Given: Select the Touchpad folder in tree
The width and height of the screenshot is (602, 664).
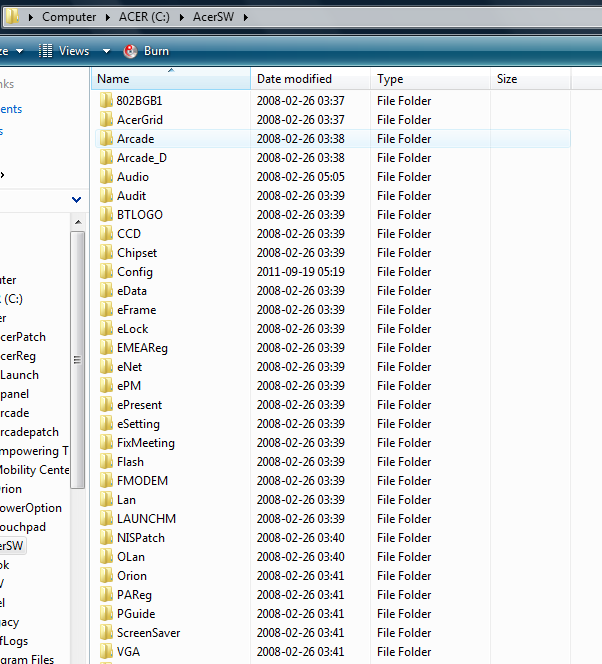Looking at the screenshot, I should 22,527.
